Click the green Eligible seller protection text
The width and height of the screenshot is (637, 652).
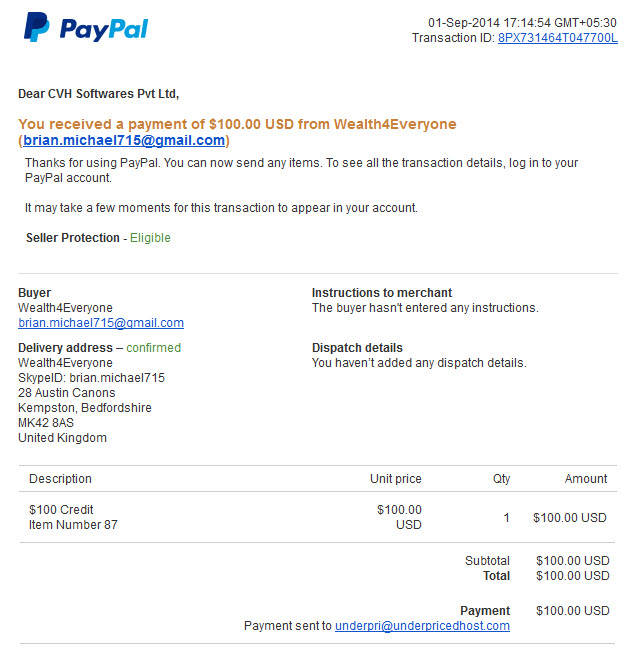click(150, 238)
